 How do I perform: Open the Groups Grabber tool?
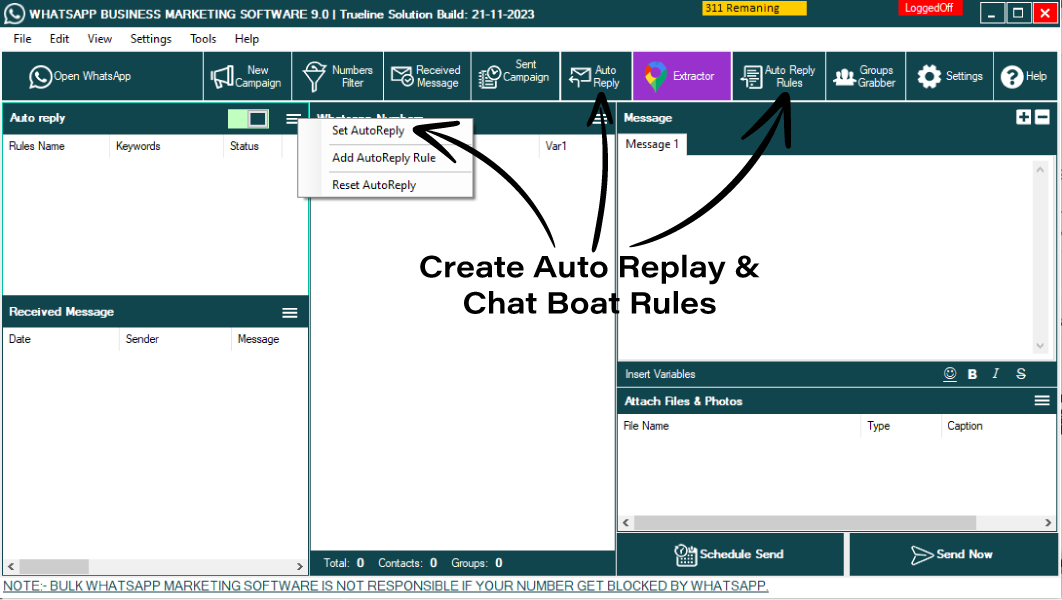[x=865, y=76]
